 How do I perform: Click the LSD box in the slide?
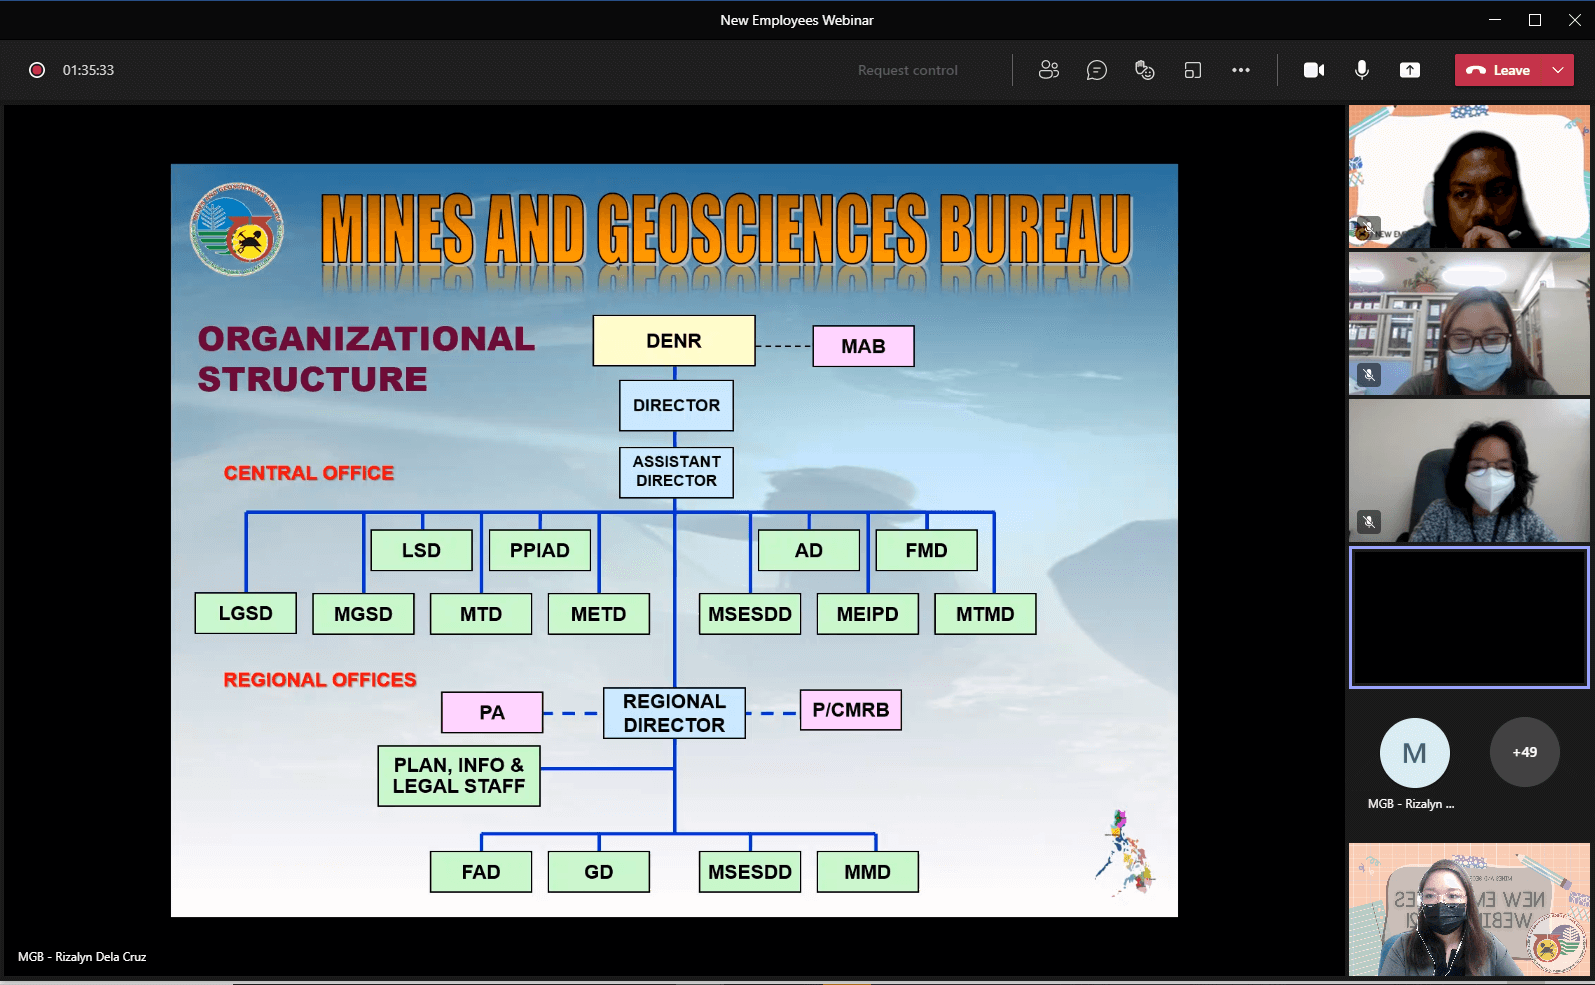(421, 550)
